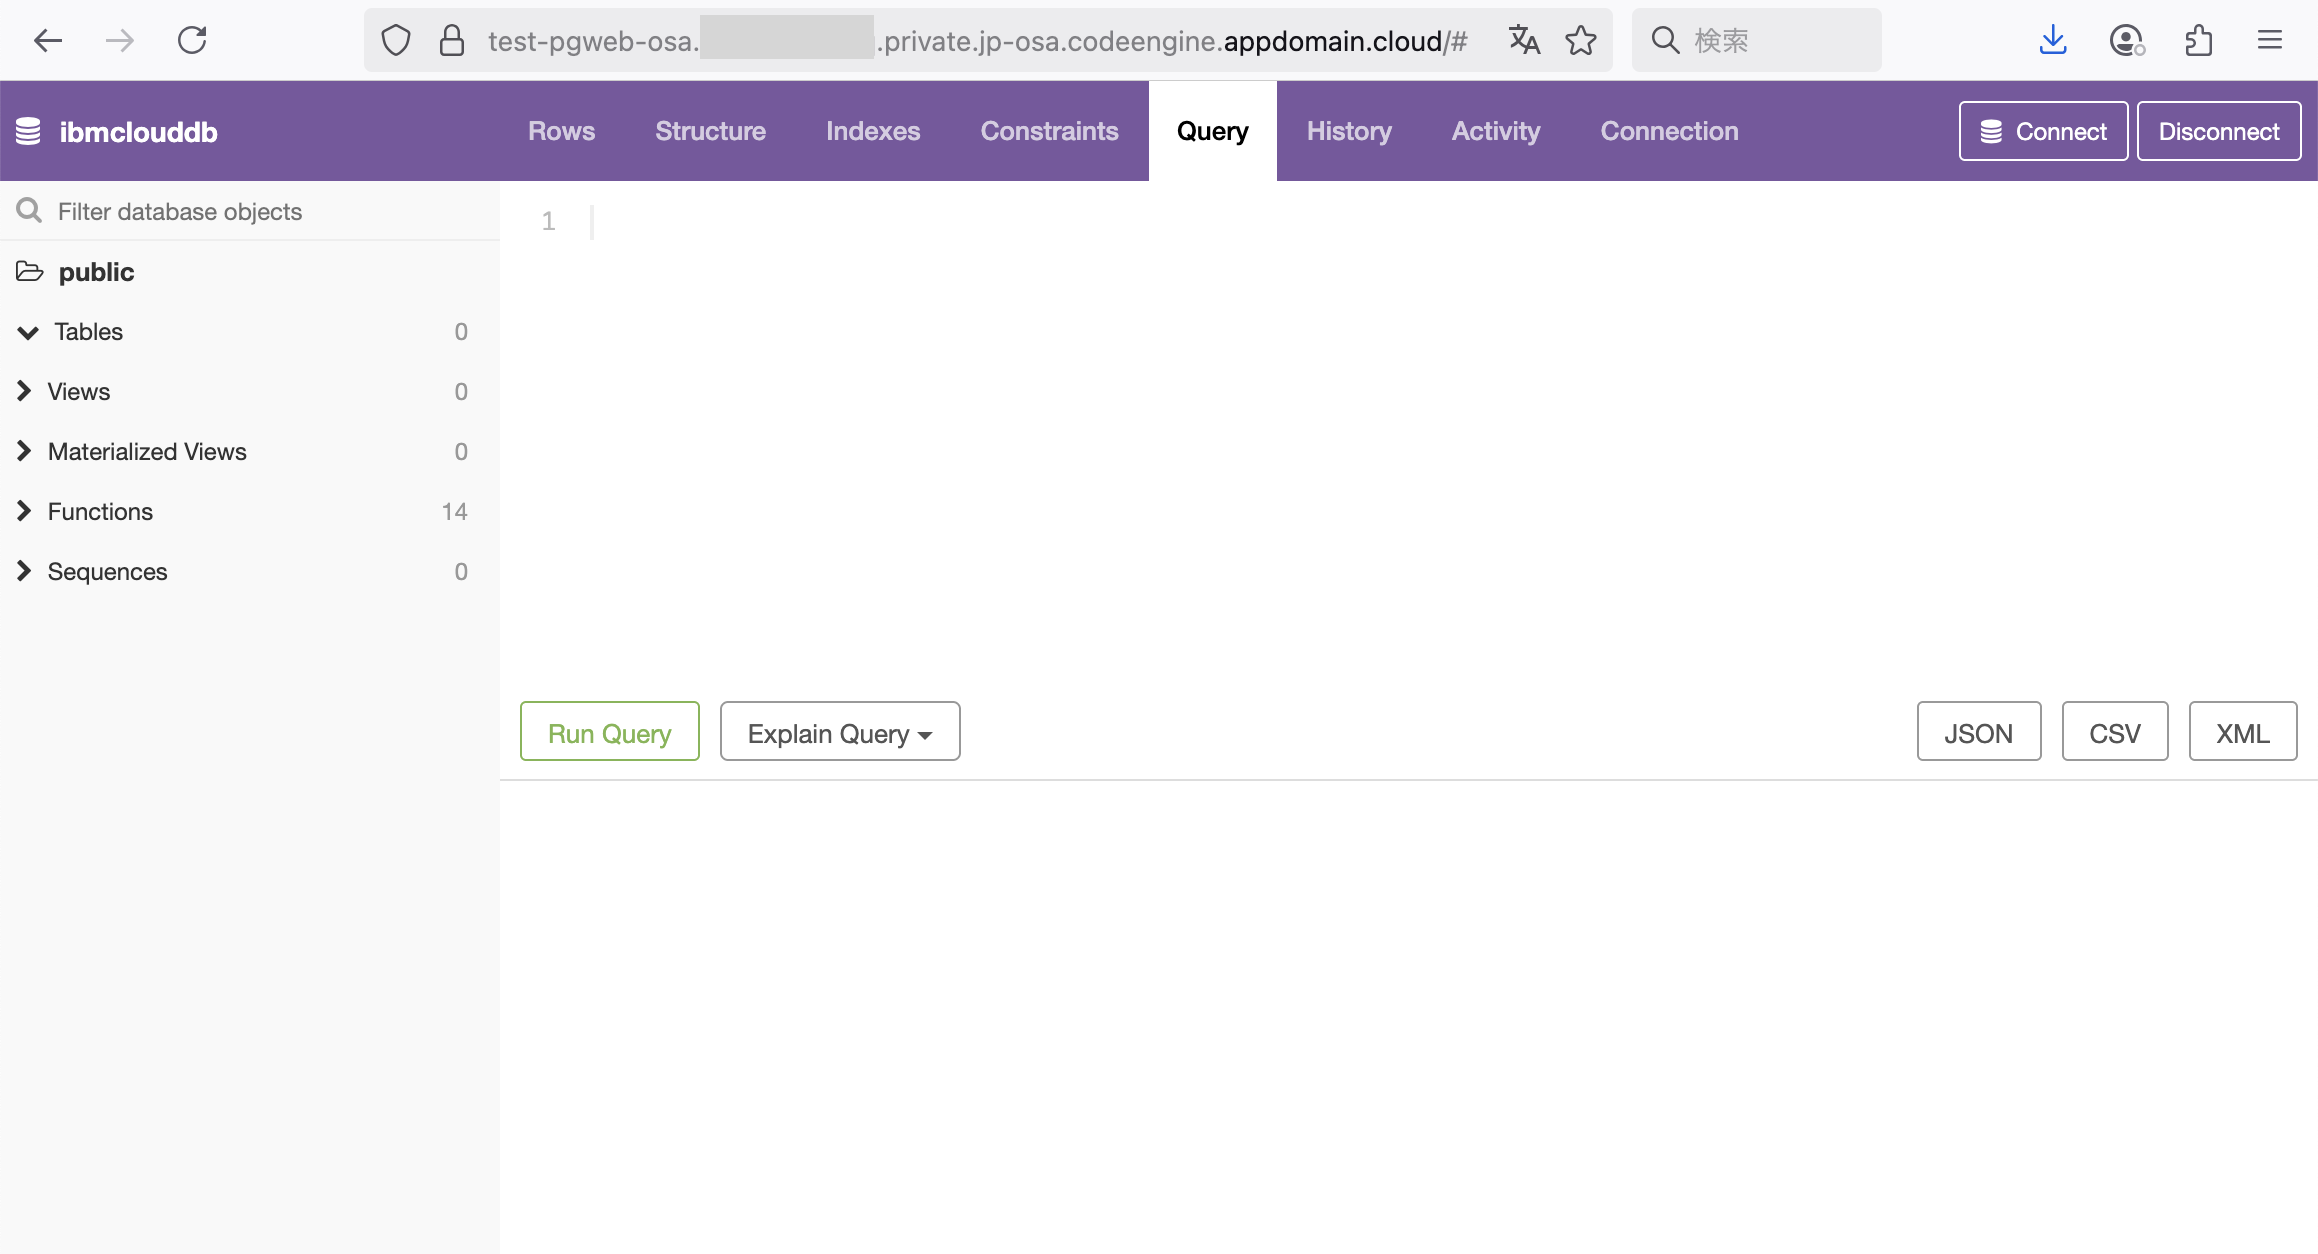Export results using the CSV button
Screen dimensions: 2318x1254
[2114, 732]
